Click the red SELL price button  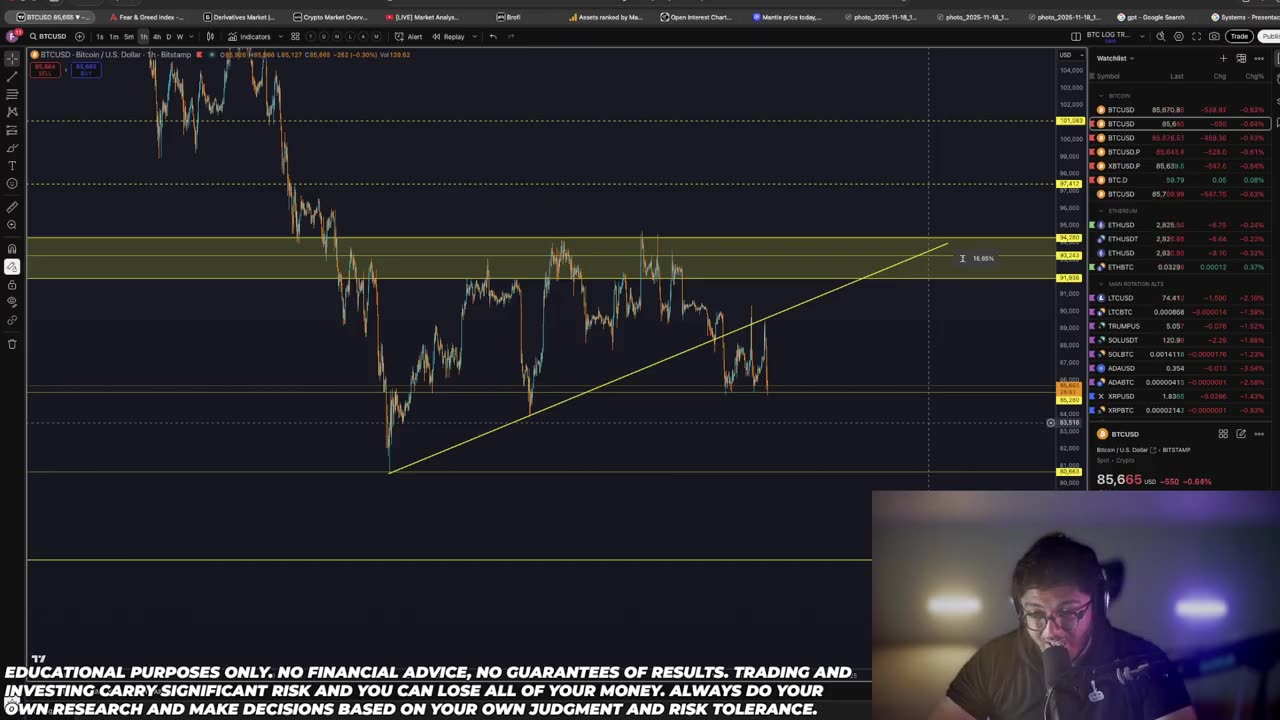(44, 70)
